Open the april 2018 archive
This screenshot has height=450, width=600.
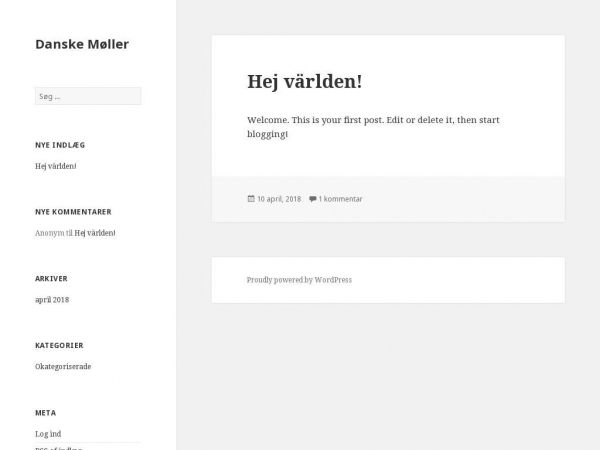point(52,300)
